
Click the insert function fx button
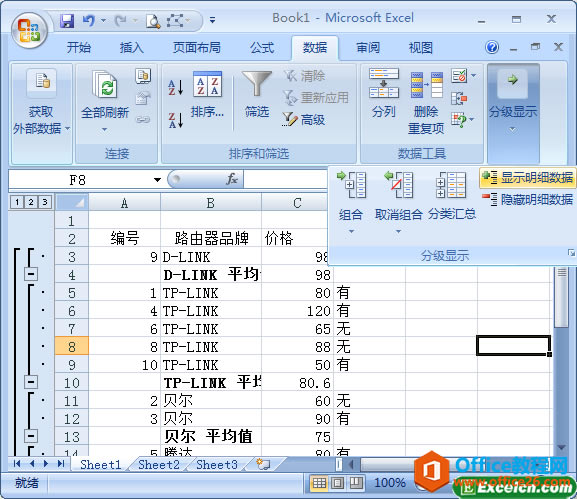tap(232, 179)
